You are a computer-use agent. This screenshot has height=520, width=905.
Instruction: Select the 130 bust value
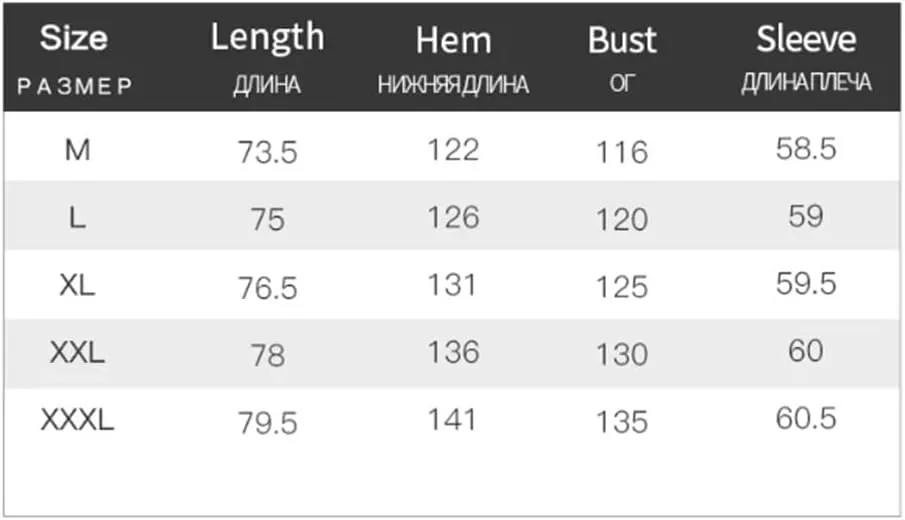(622, 354)
